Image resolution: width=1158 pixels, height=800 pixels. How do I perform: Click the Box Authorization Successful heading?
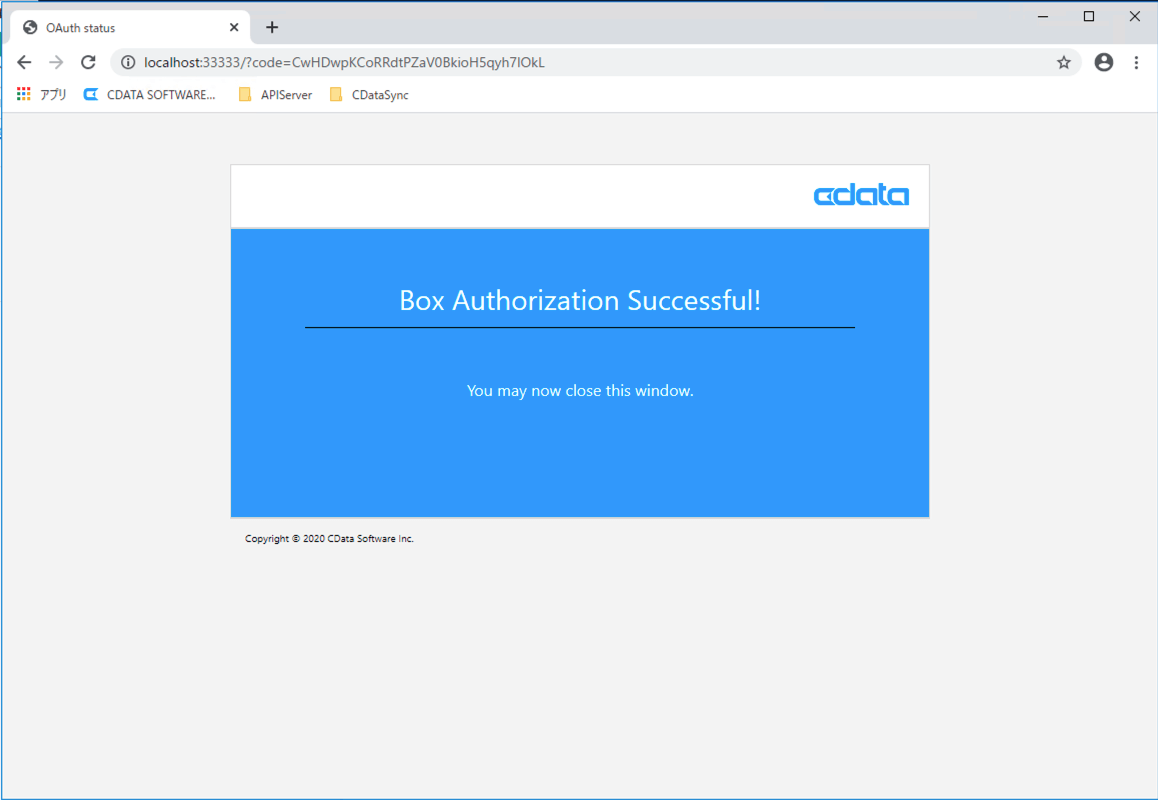[580, 300]
